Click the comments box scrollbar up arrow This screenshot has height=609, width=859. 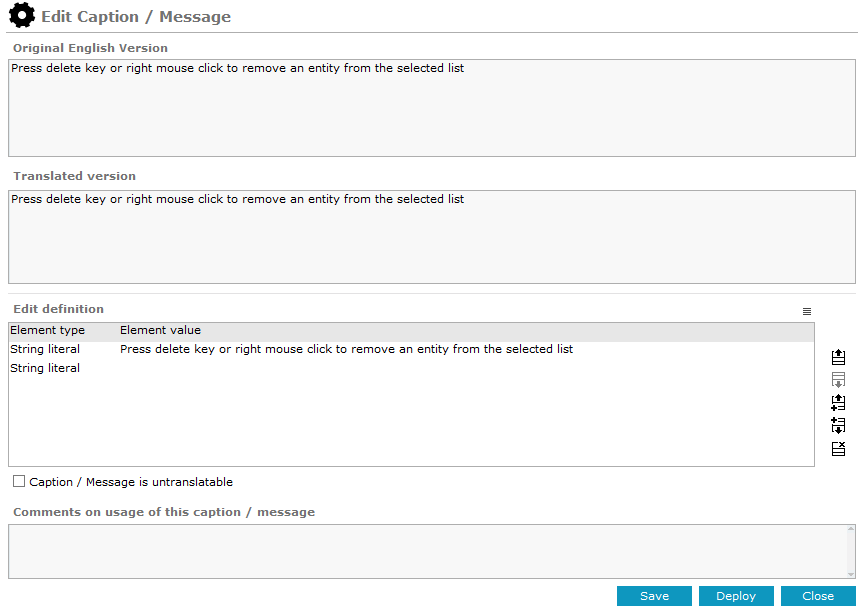pos(851,529)
